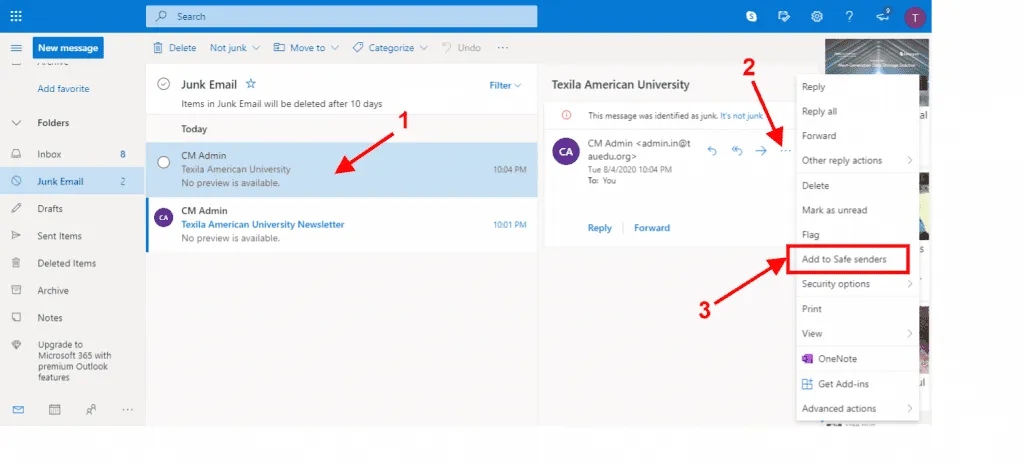Click the It's not junk link
1024x468 pixels.
(x=741, y=116)
